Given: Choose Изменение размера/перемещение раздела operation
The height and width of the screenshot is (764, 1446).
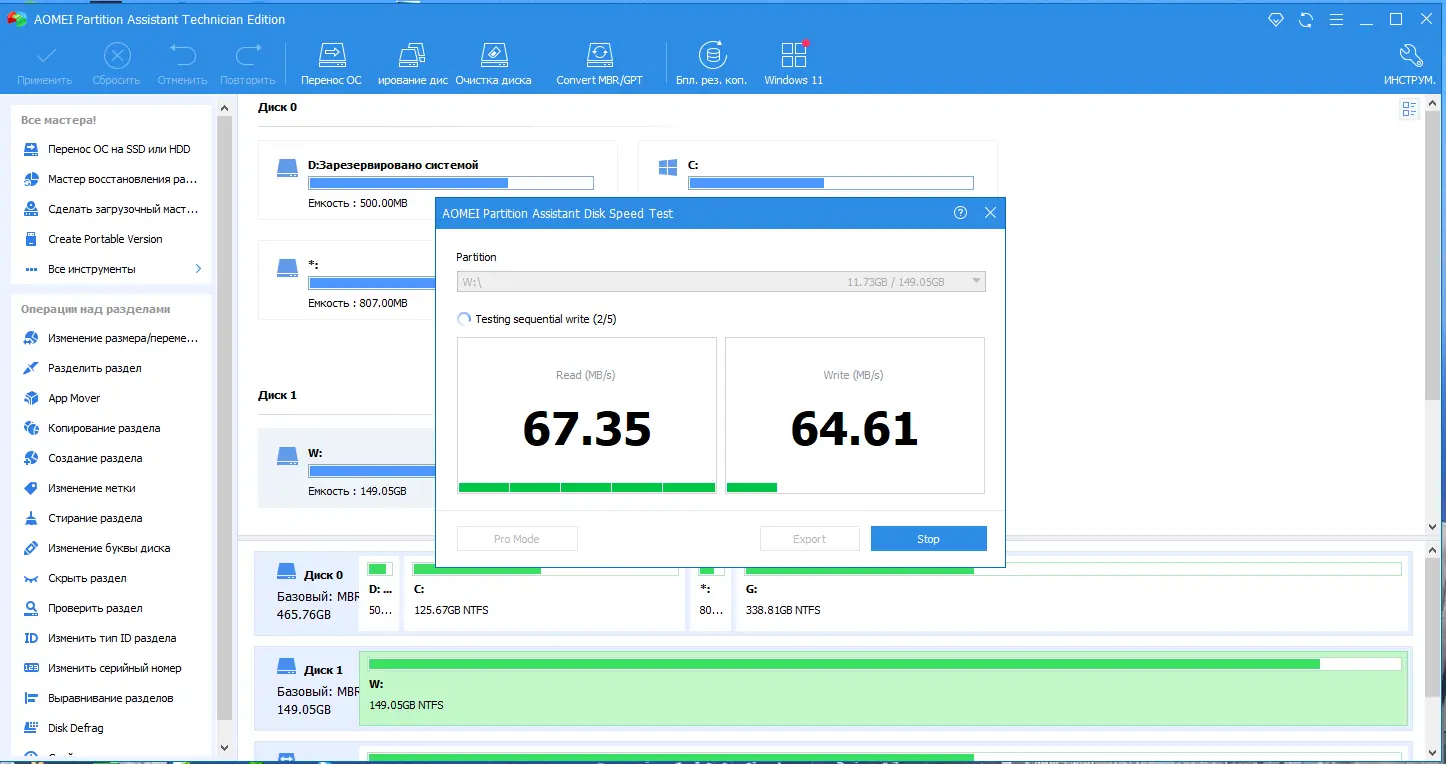Looking at the screenshot, I should pos(110,338).
